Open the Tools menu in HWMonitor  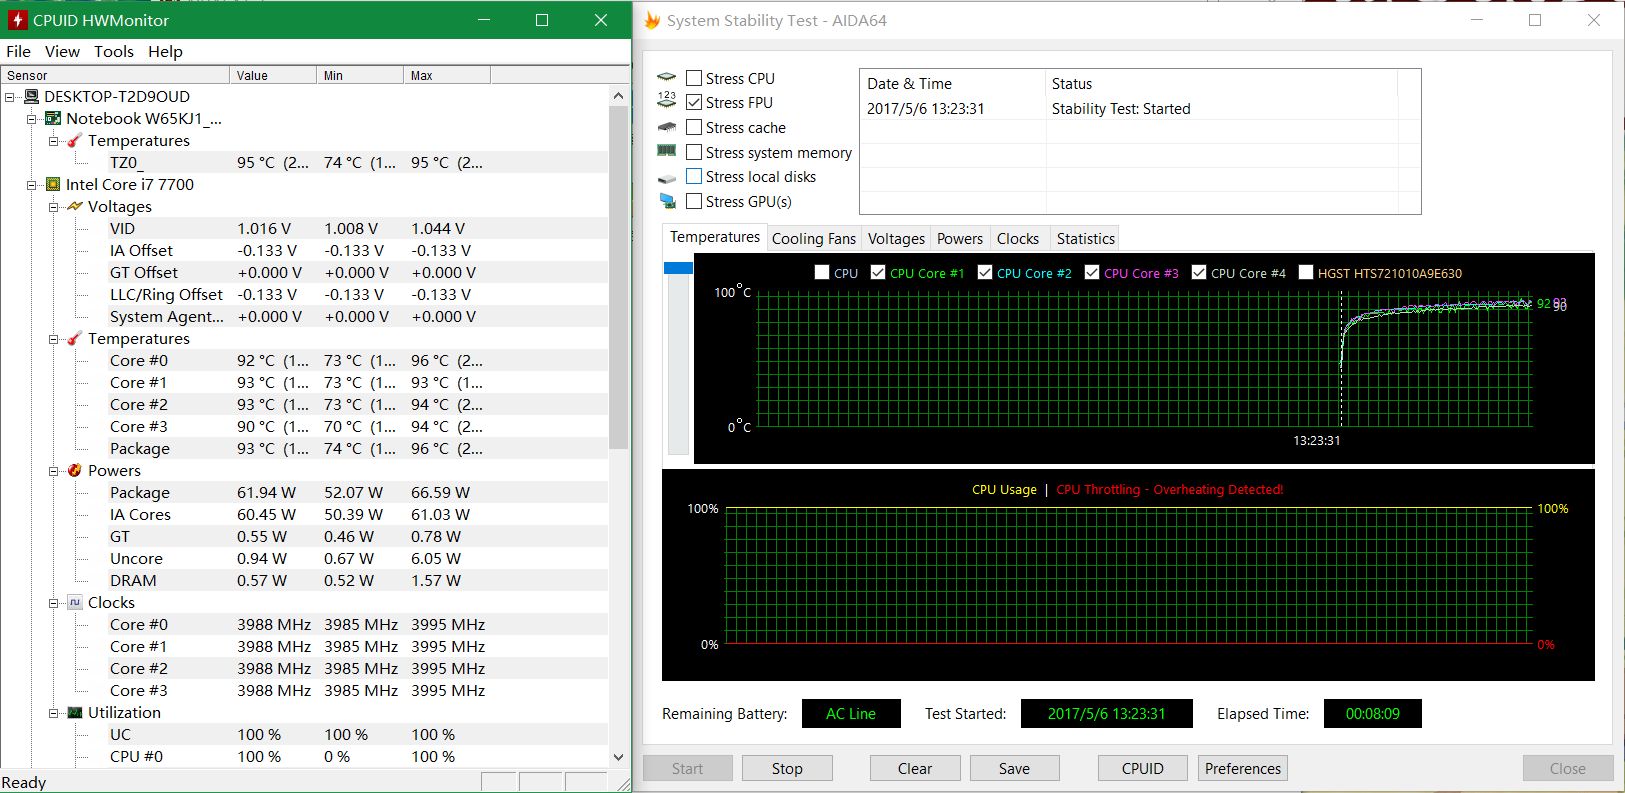(114, 51)
